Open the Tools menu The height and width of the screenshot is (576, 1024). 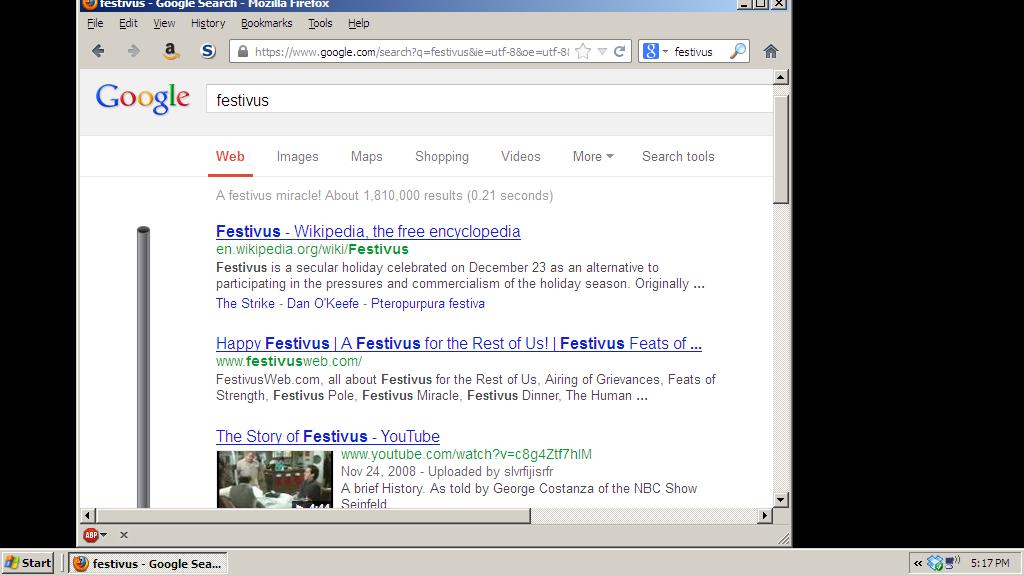click(x=320, y=24)
